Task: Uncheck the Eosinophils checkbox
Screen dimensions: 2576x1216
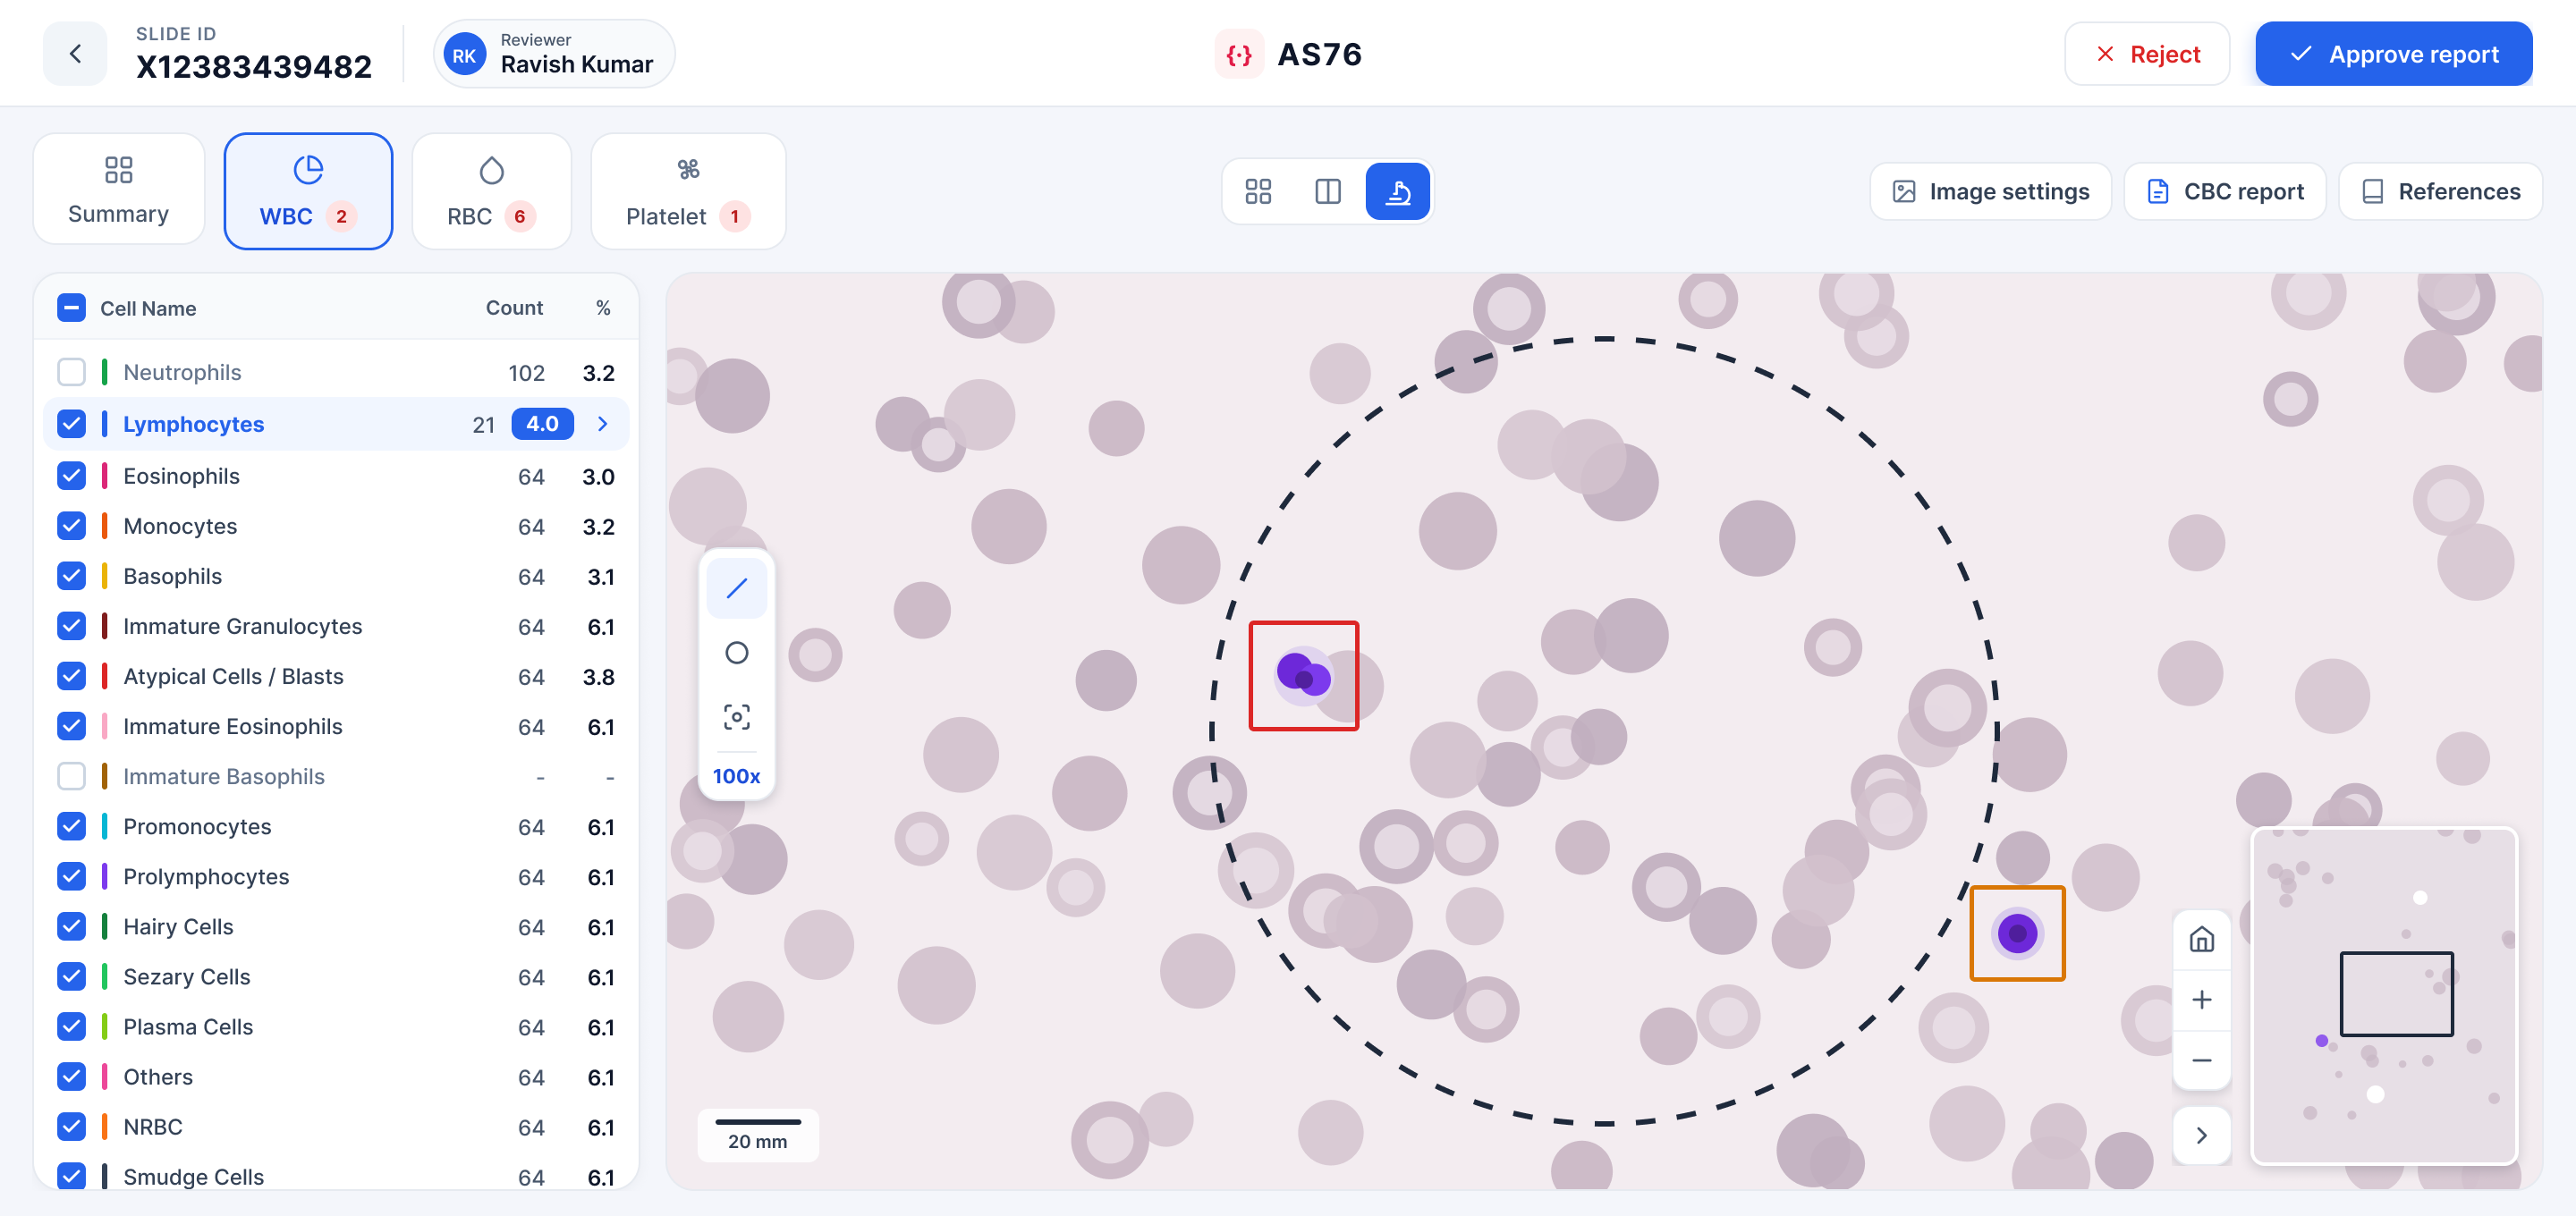Action: point(71,476)
